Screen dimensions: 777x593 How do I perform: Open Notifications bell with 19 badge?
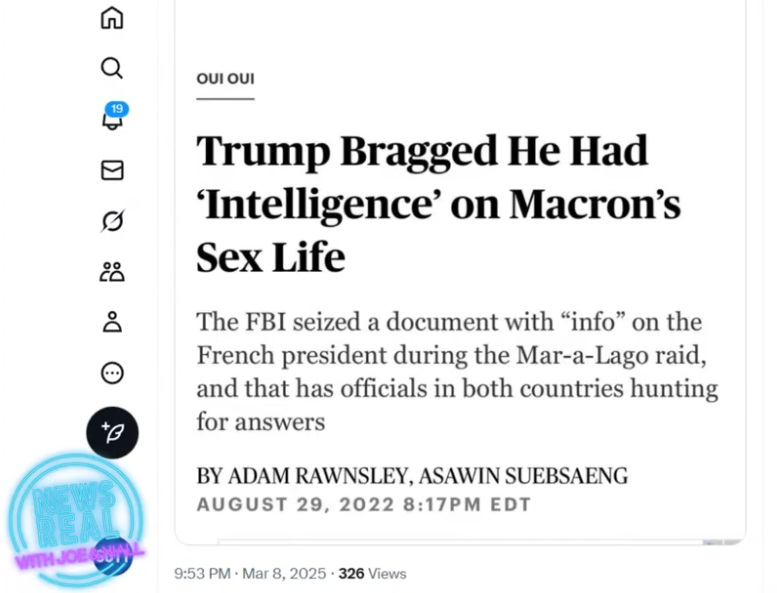pyautogui.click(x=113, y=118)
